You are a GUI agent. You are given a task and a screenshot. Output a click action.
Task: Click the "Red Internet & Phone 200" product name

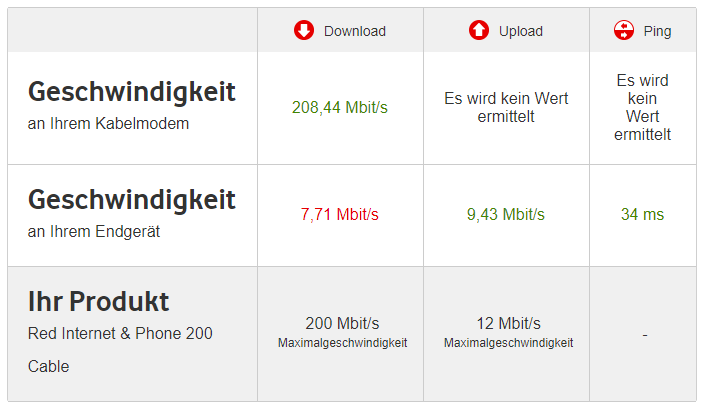tap(120, 333)
